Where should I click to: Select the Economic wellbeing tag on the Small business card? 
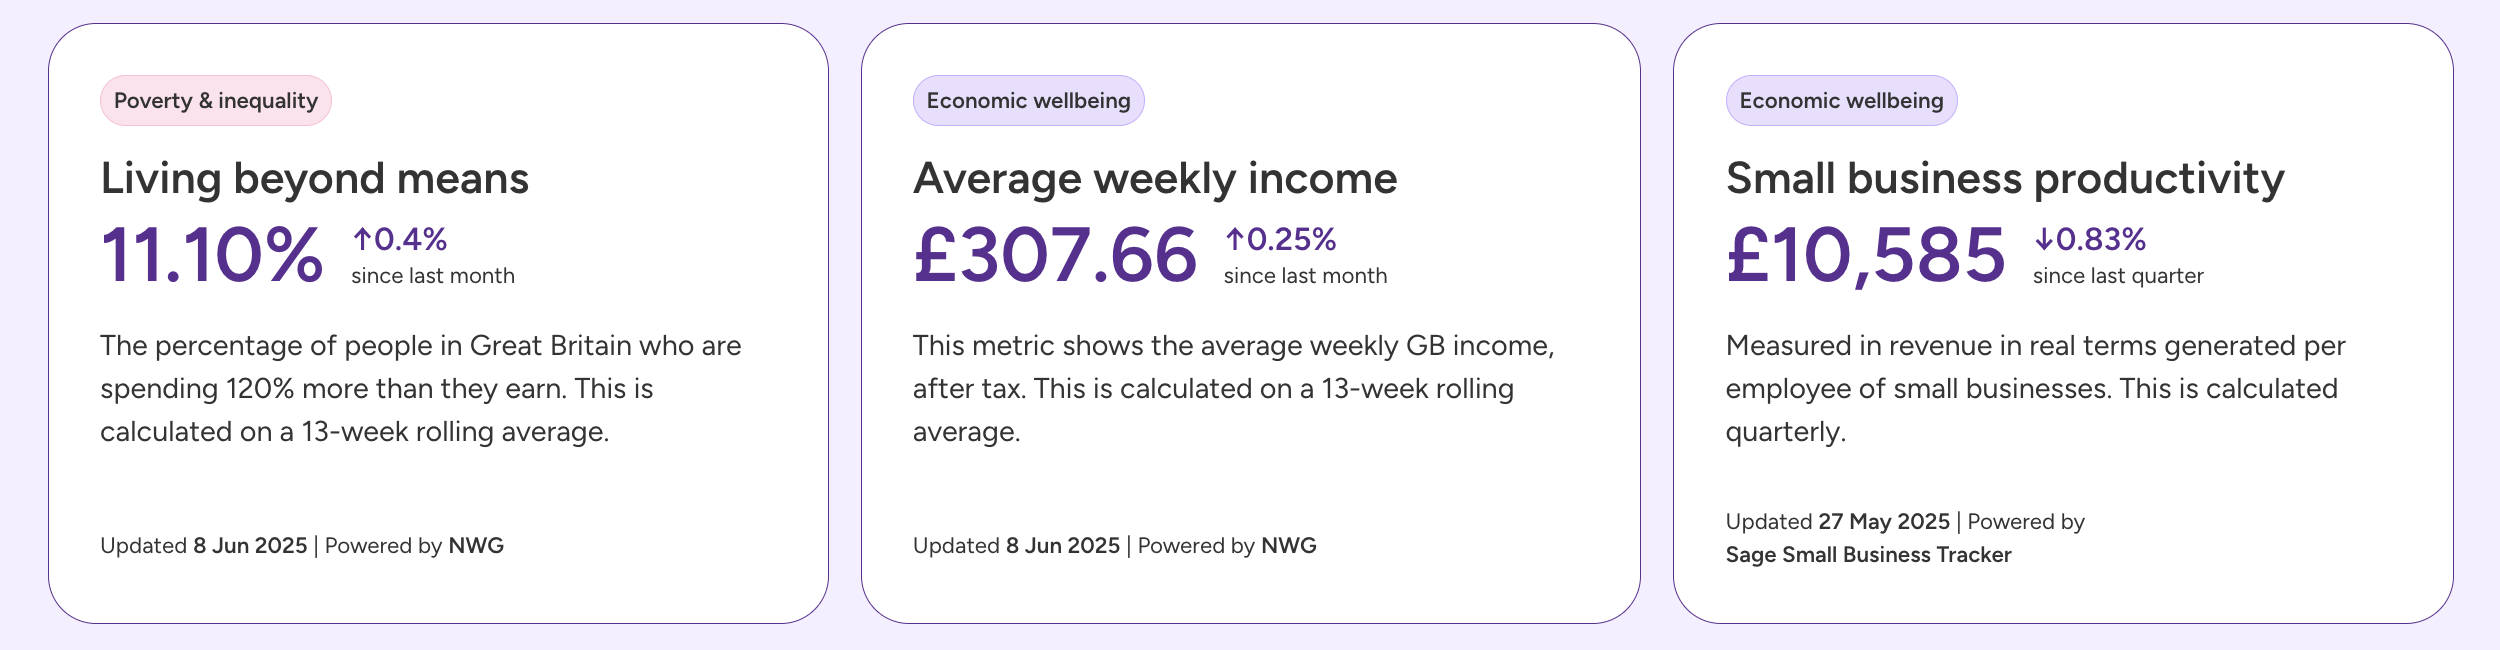(x=1841, y=101)
